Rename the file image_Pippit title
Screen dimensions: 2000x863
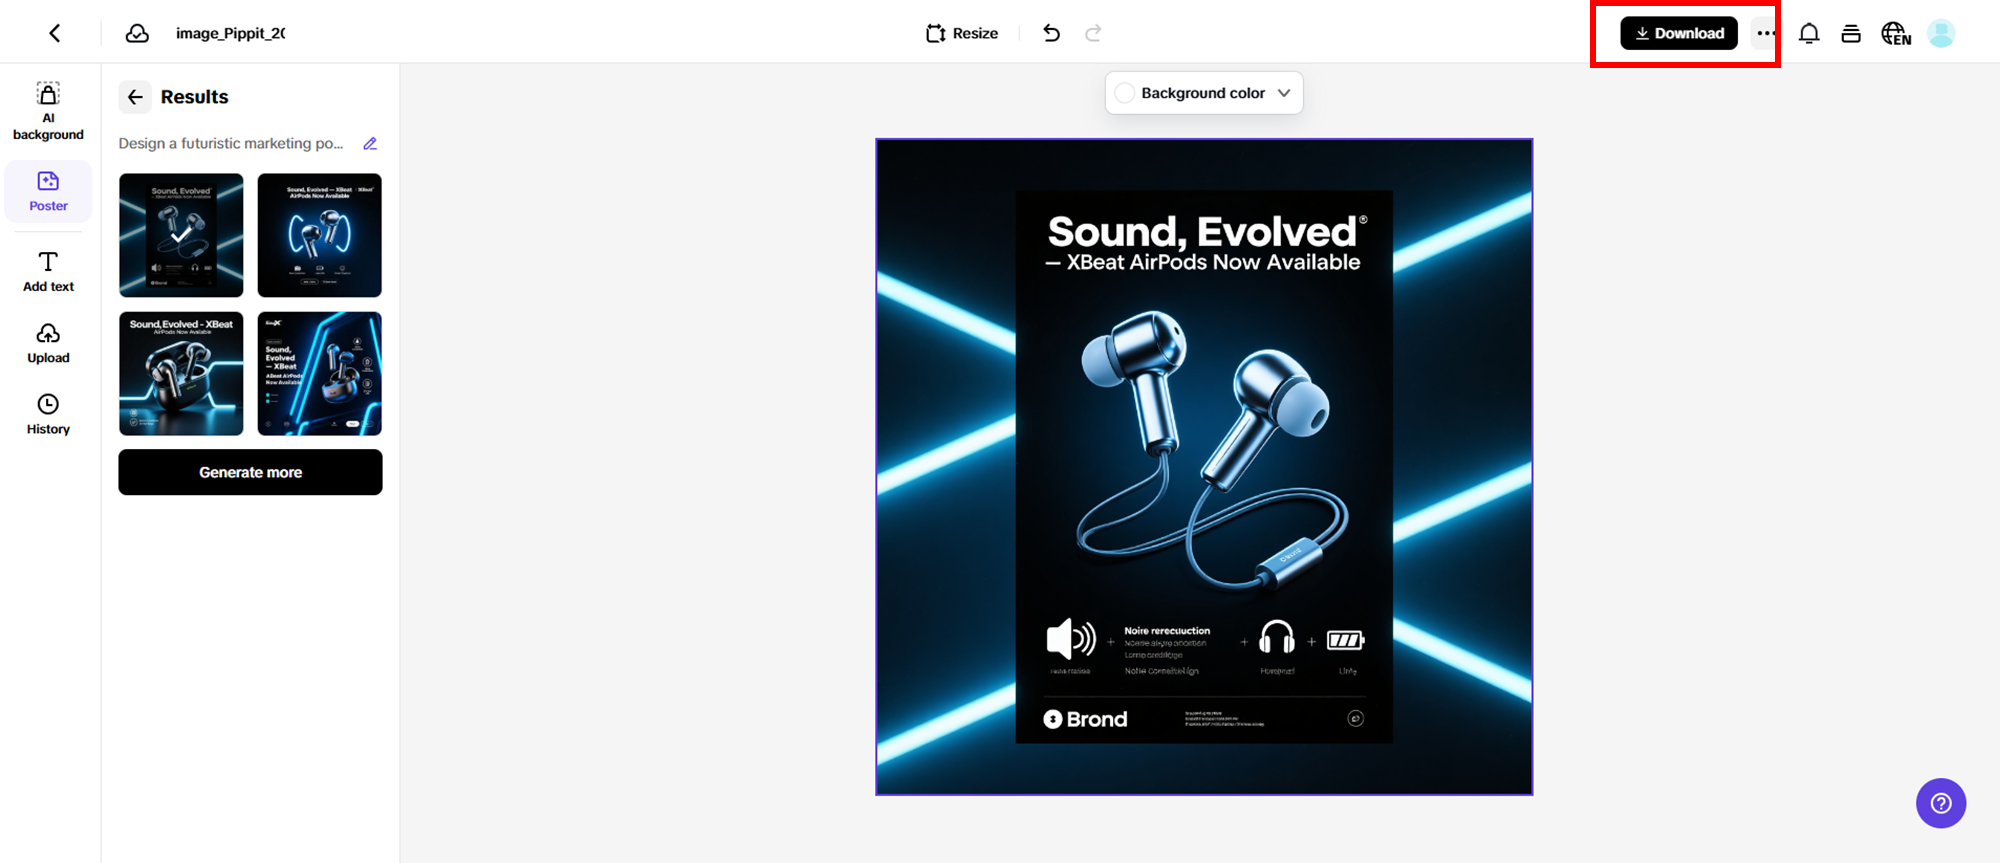(x=231, y=33)
